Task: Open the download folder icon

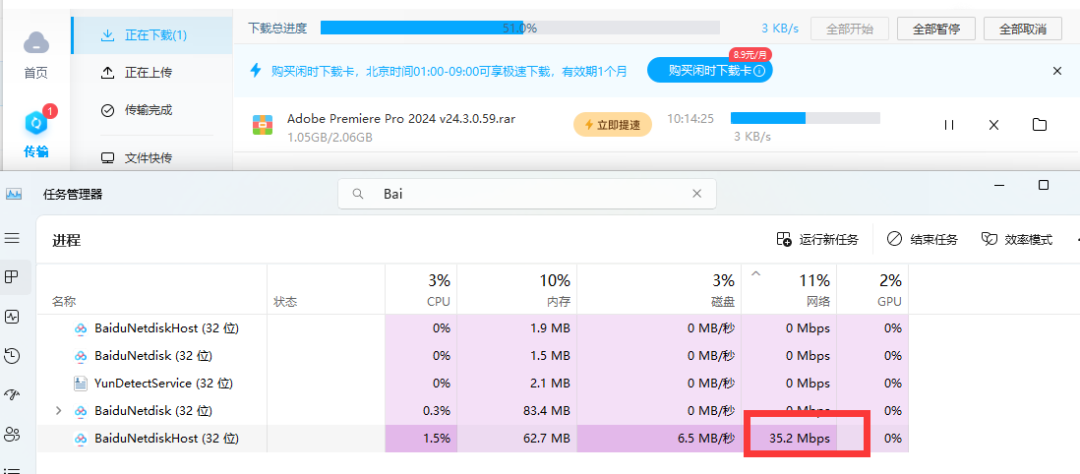Action: pyautogui.click(x=1039, y=125)
